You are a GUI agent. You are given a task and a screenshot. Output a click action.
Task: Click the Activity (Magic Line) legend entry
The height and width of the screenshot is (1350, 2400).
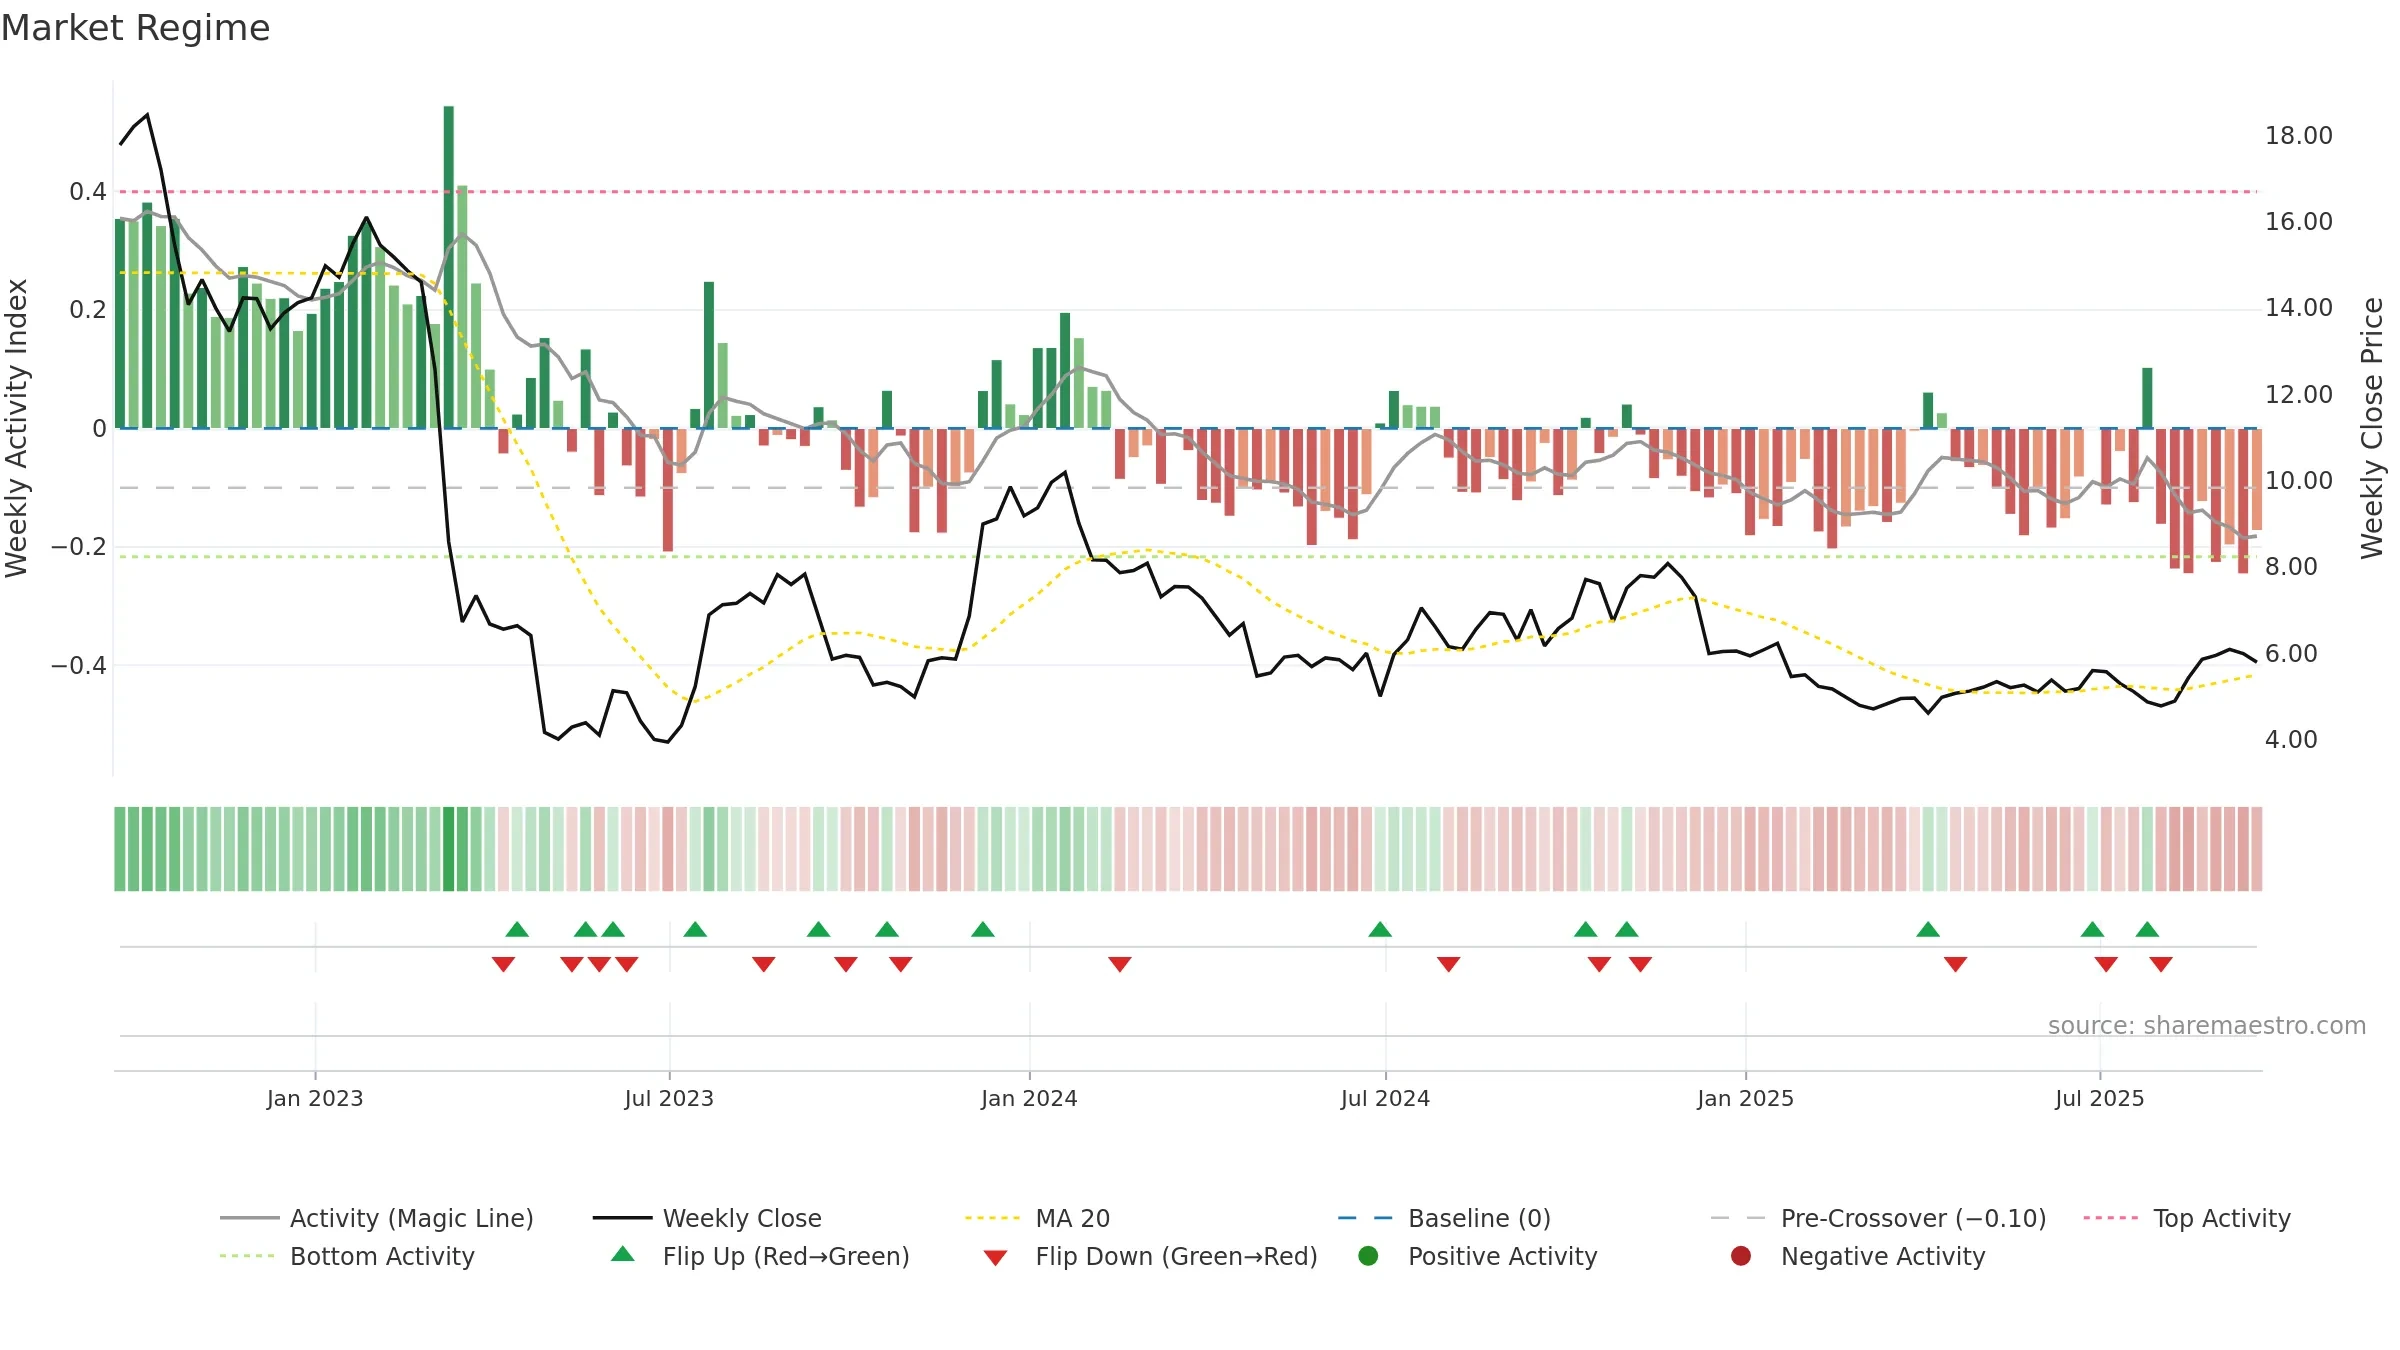tap(377, 1218)
